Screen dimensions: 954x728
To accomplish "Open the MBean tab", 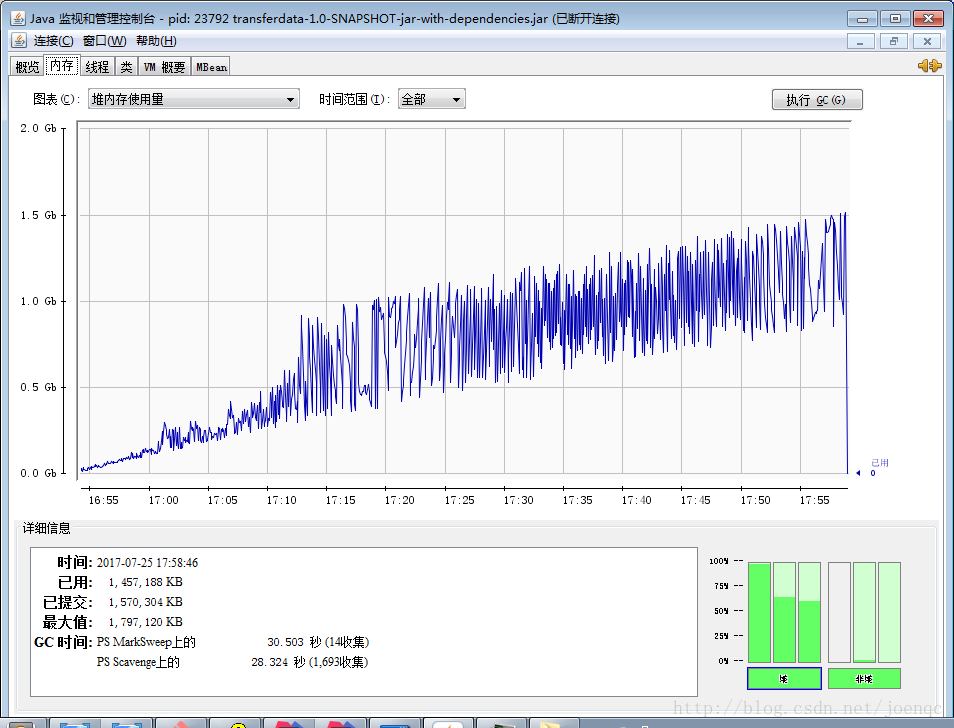I will pyautogui.click(x=211, y=66).
